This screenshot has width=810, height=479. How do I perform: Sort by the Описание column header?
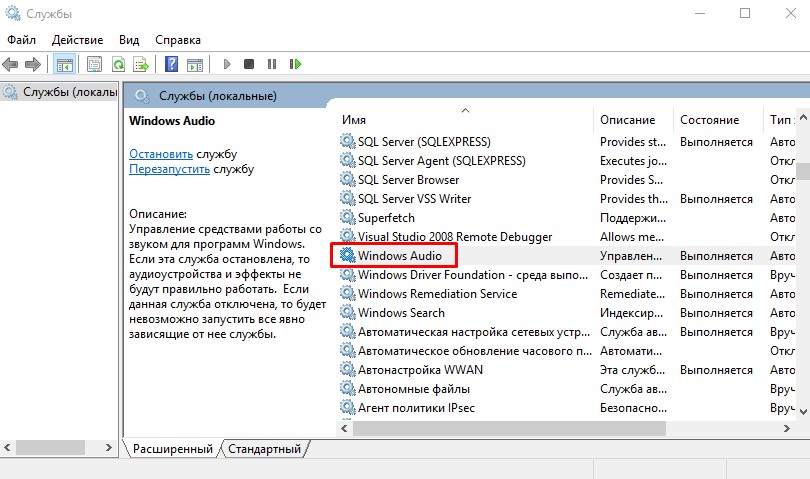click(627, 120)
